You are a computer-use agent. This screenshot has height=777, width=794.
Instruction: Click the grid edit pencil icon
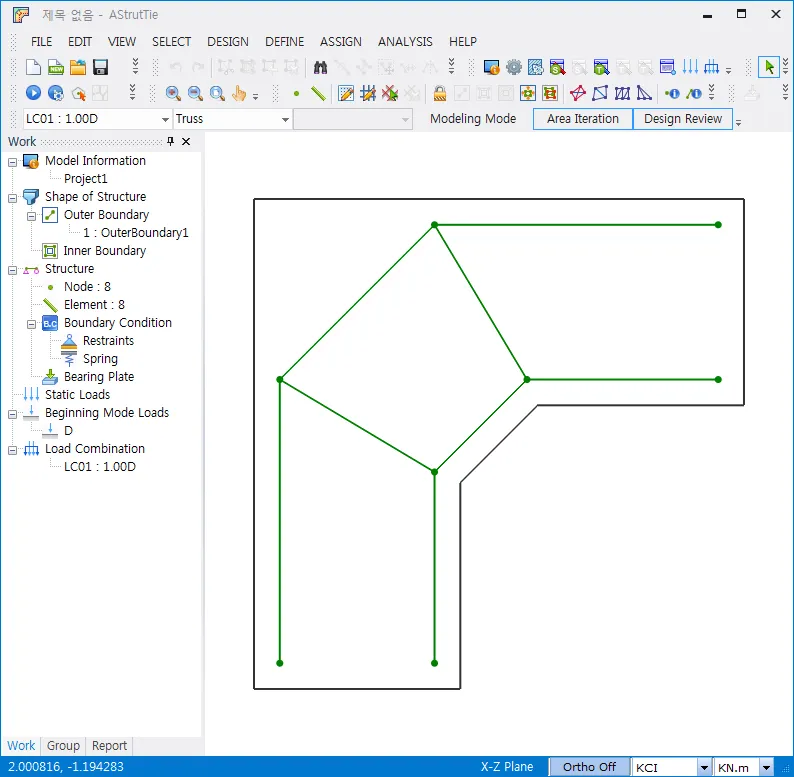coord(346,93)
